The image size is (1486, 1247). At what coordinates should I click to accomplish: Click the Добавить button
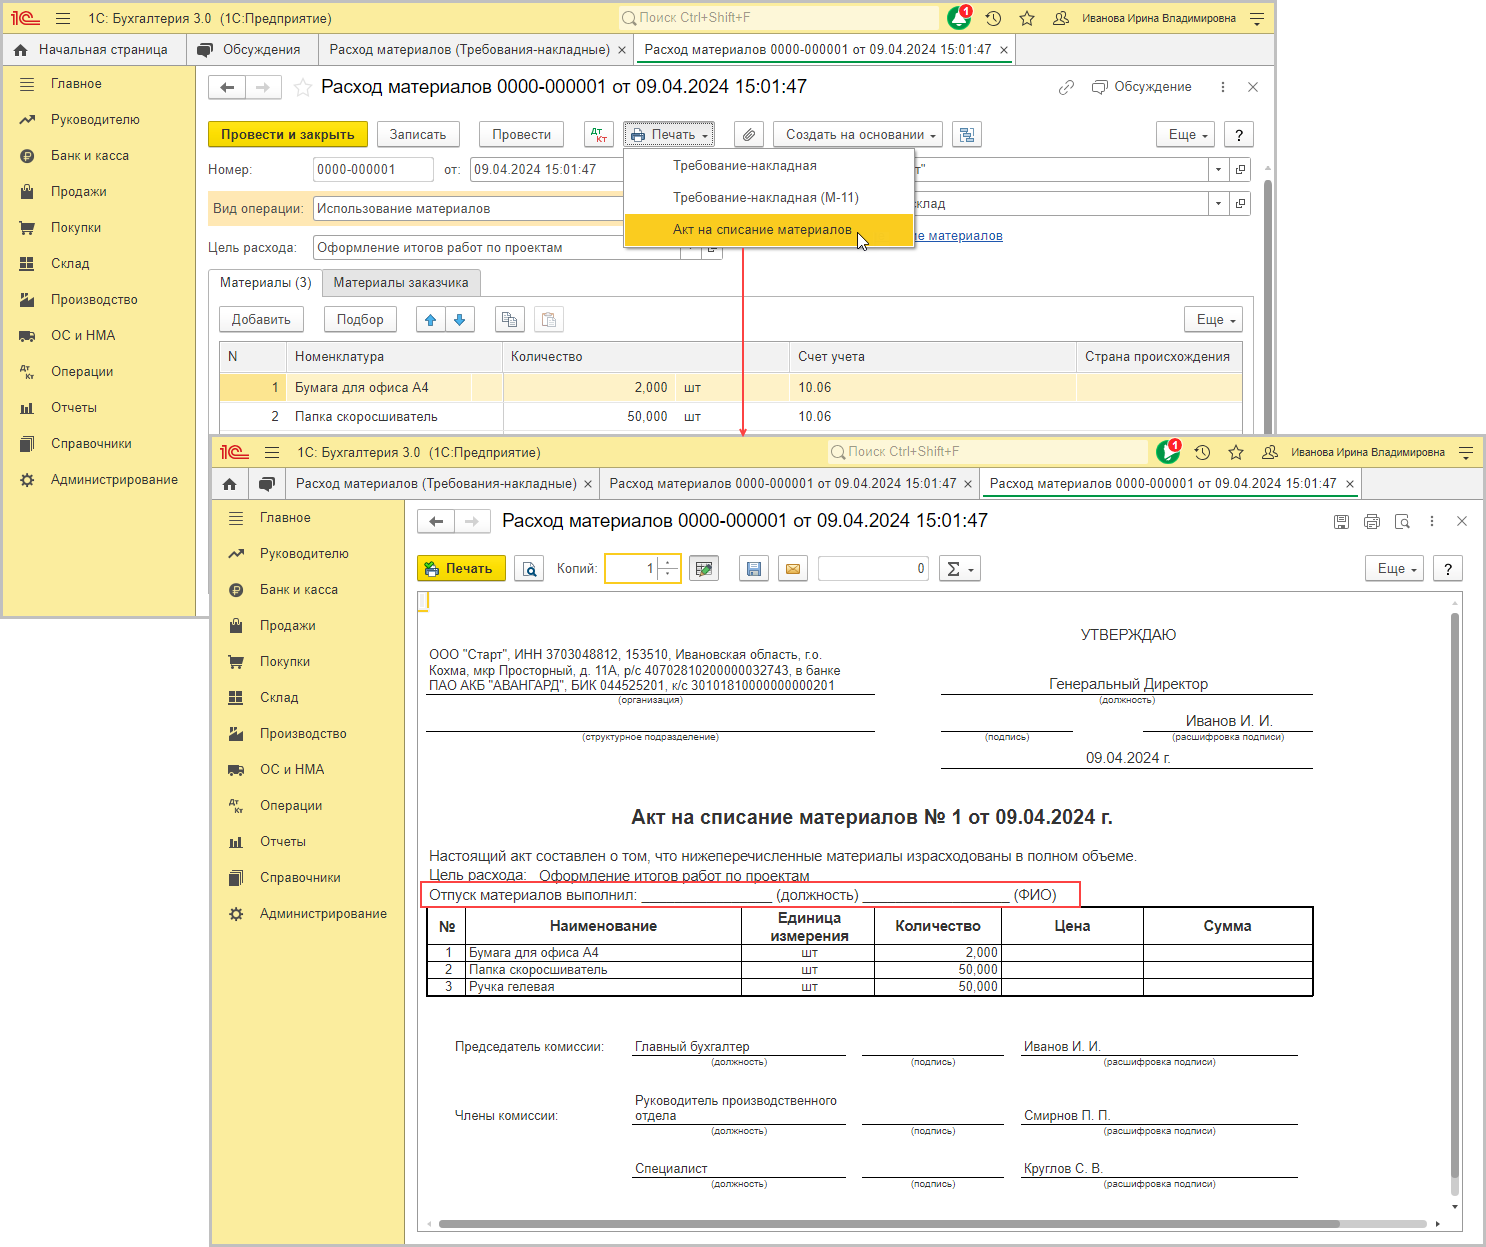click(261, 319)
